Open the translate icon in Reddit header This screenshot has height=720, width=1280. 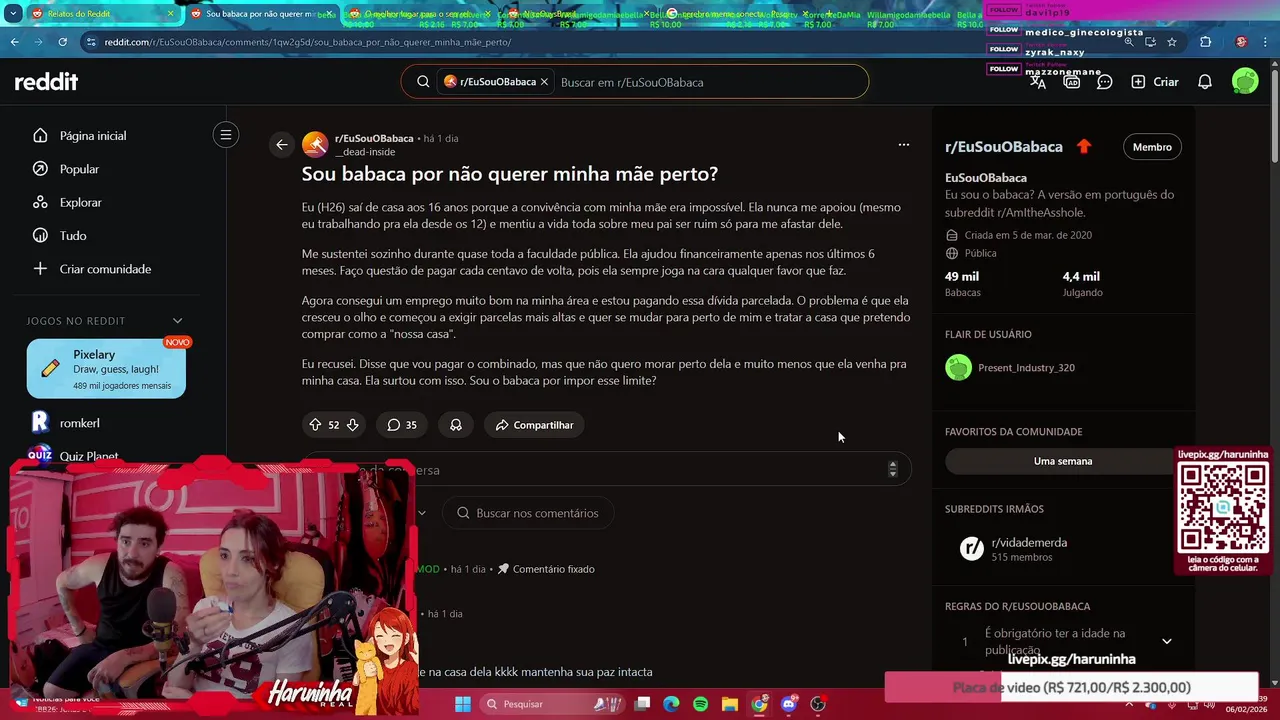point(1038,82)
